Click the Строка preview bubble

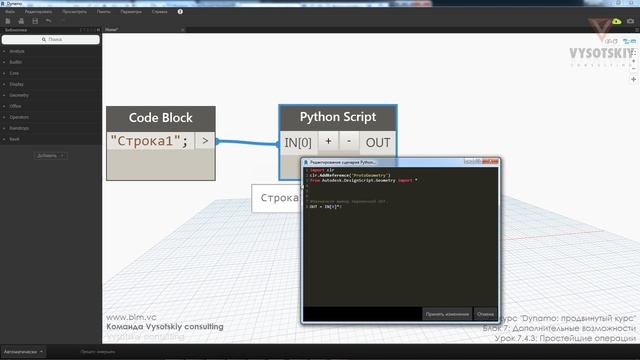[x=277, y=198]
